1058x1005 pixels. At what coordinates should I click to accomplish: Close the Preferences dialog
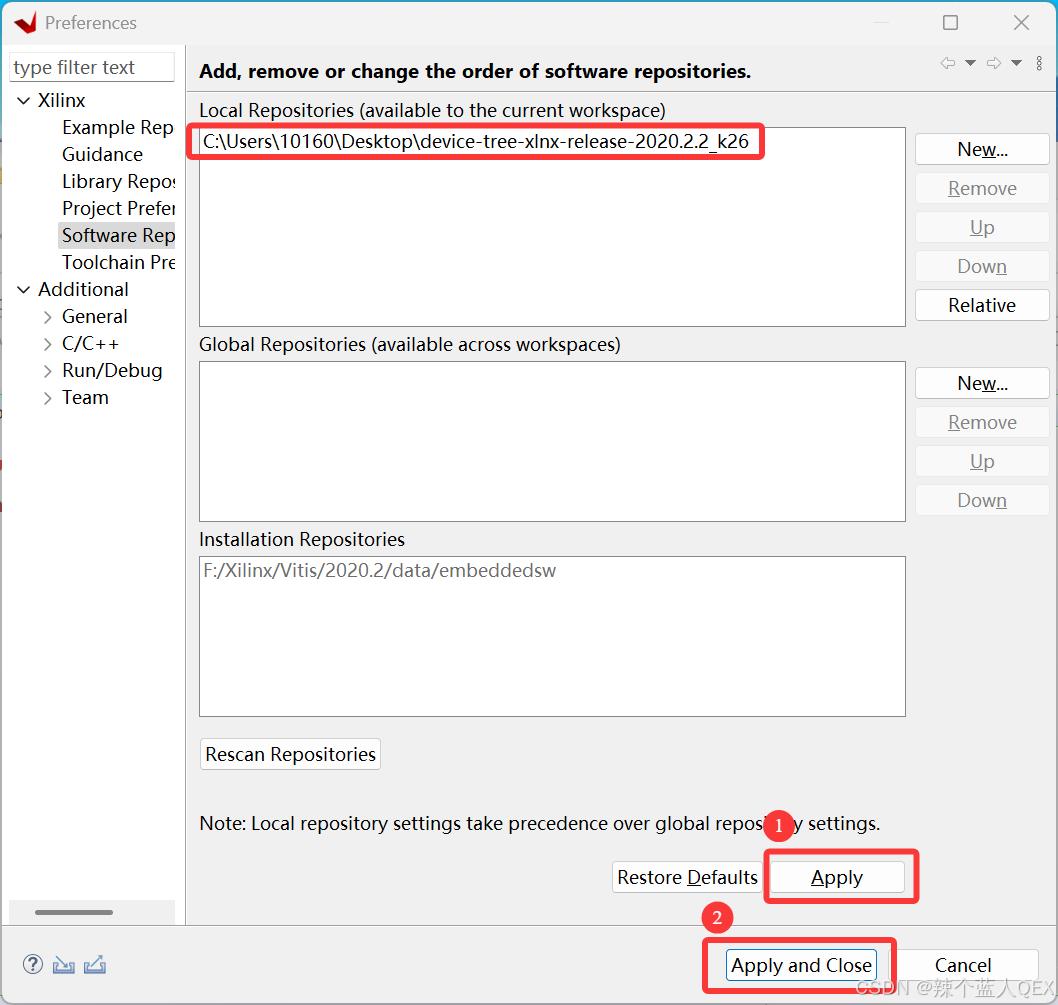tap(1021, 23)
